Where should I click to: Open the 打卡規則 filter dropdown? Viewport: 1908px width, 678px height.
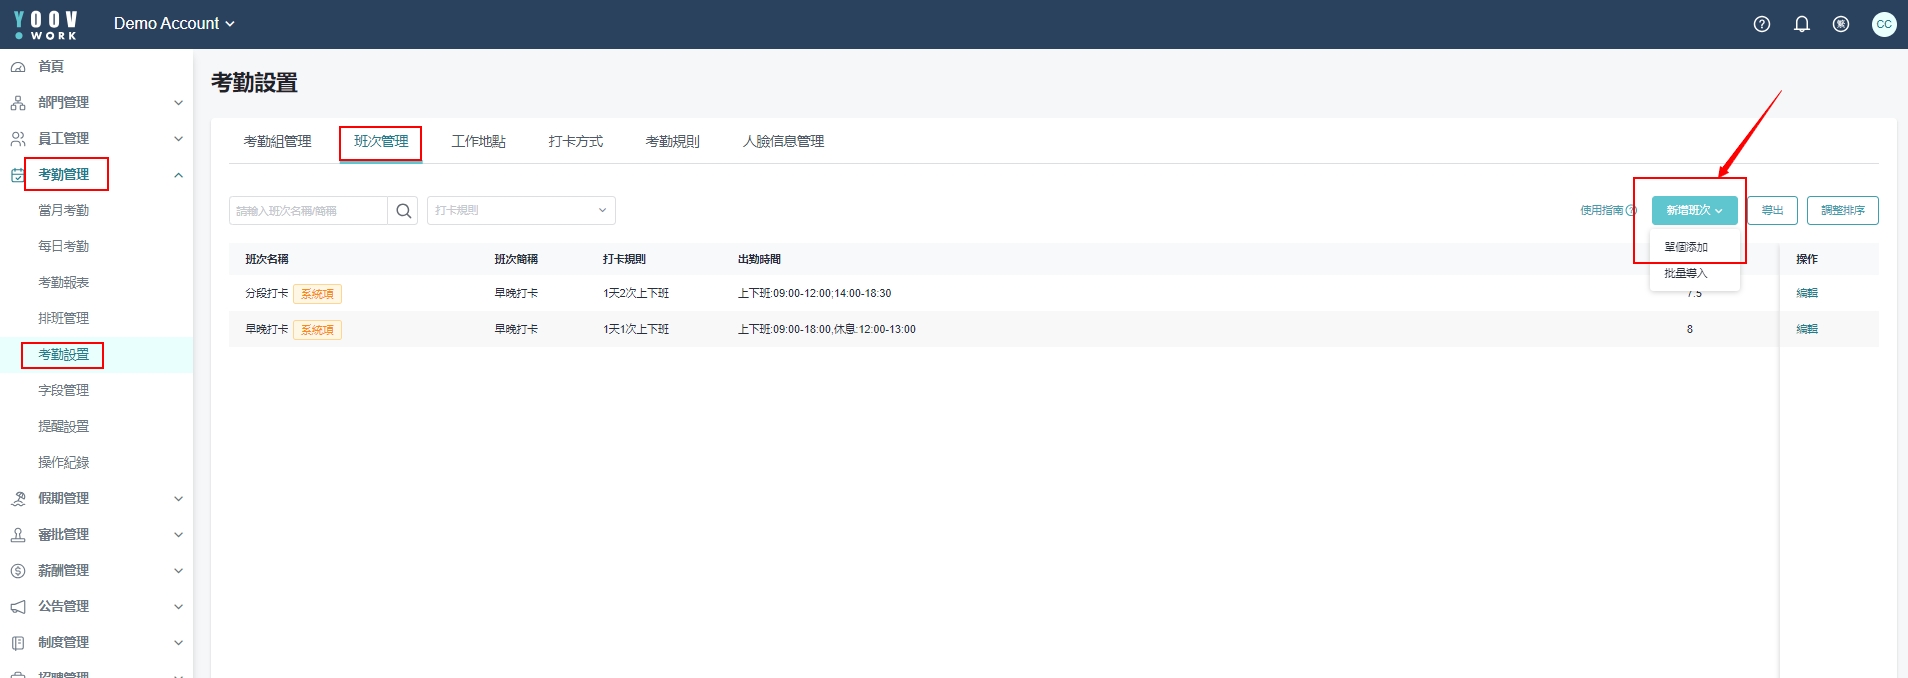point(520,211)
